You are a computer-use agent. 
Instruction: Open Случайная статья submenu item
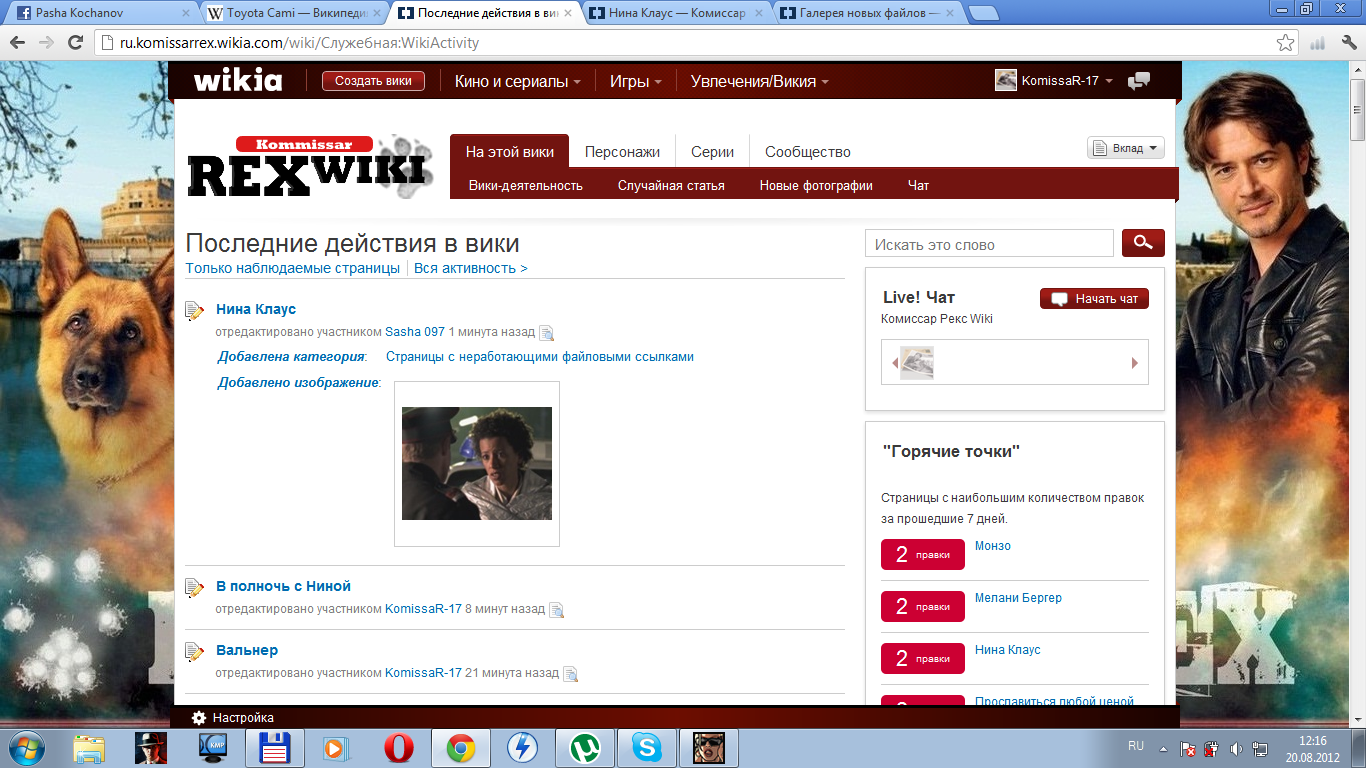[671, 185]
